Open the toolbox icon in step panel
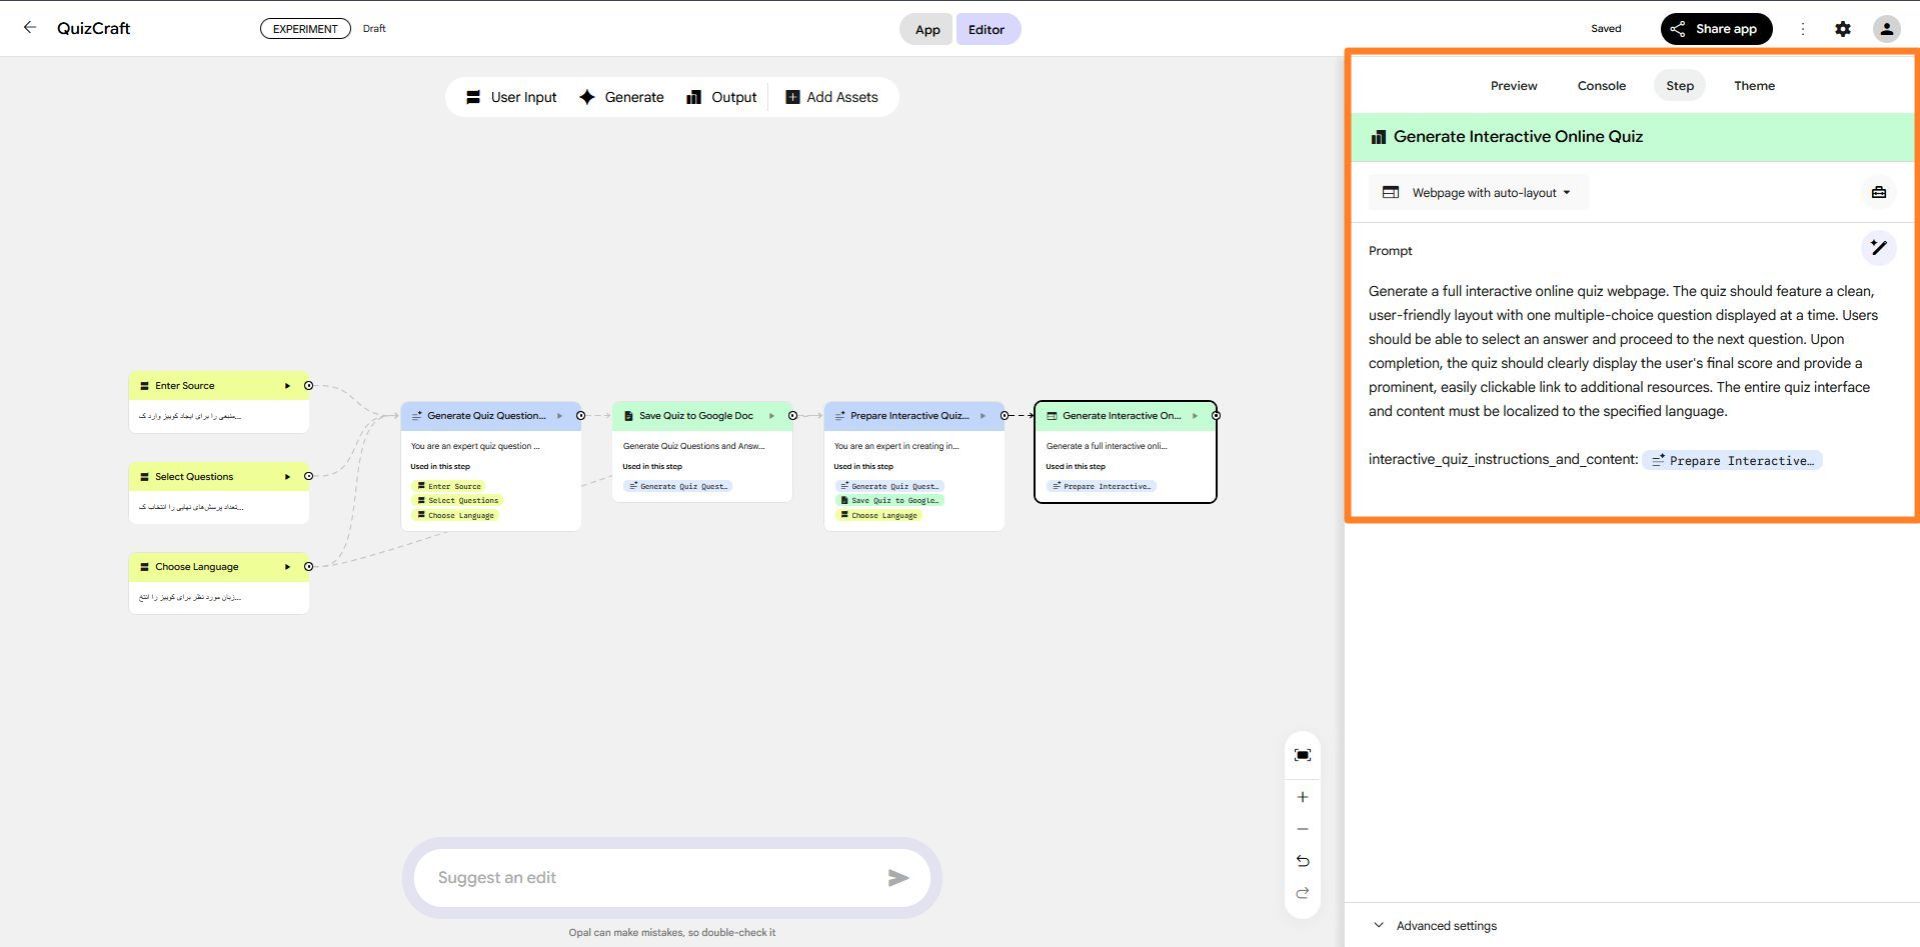The height and width of the screenshot is (947, 1920). click(1878, 192)
